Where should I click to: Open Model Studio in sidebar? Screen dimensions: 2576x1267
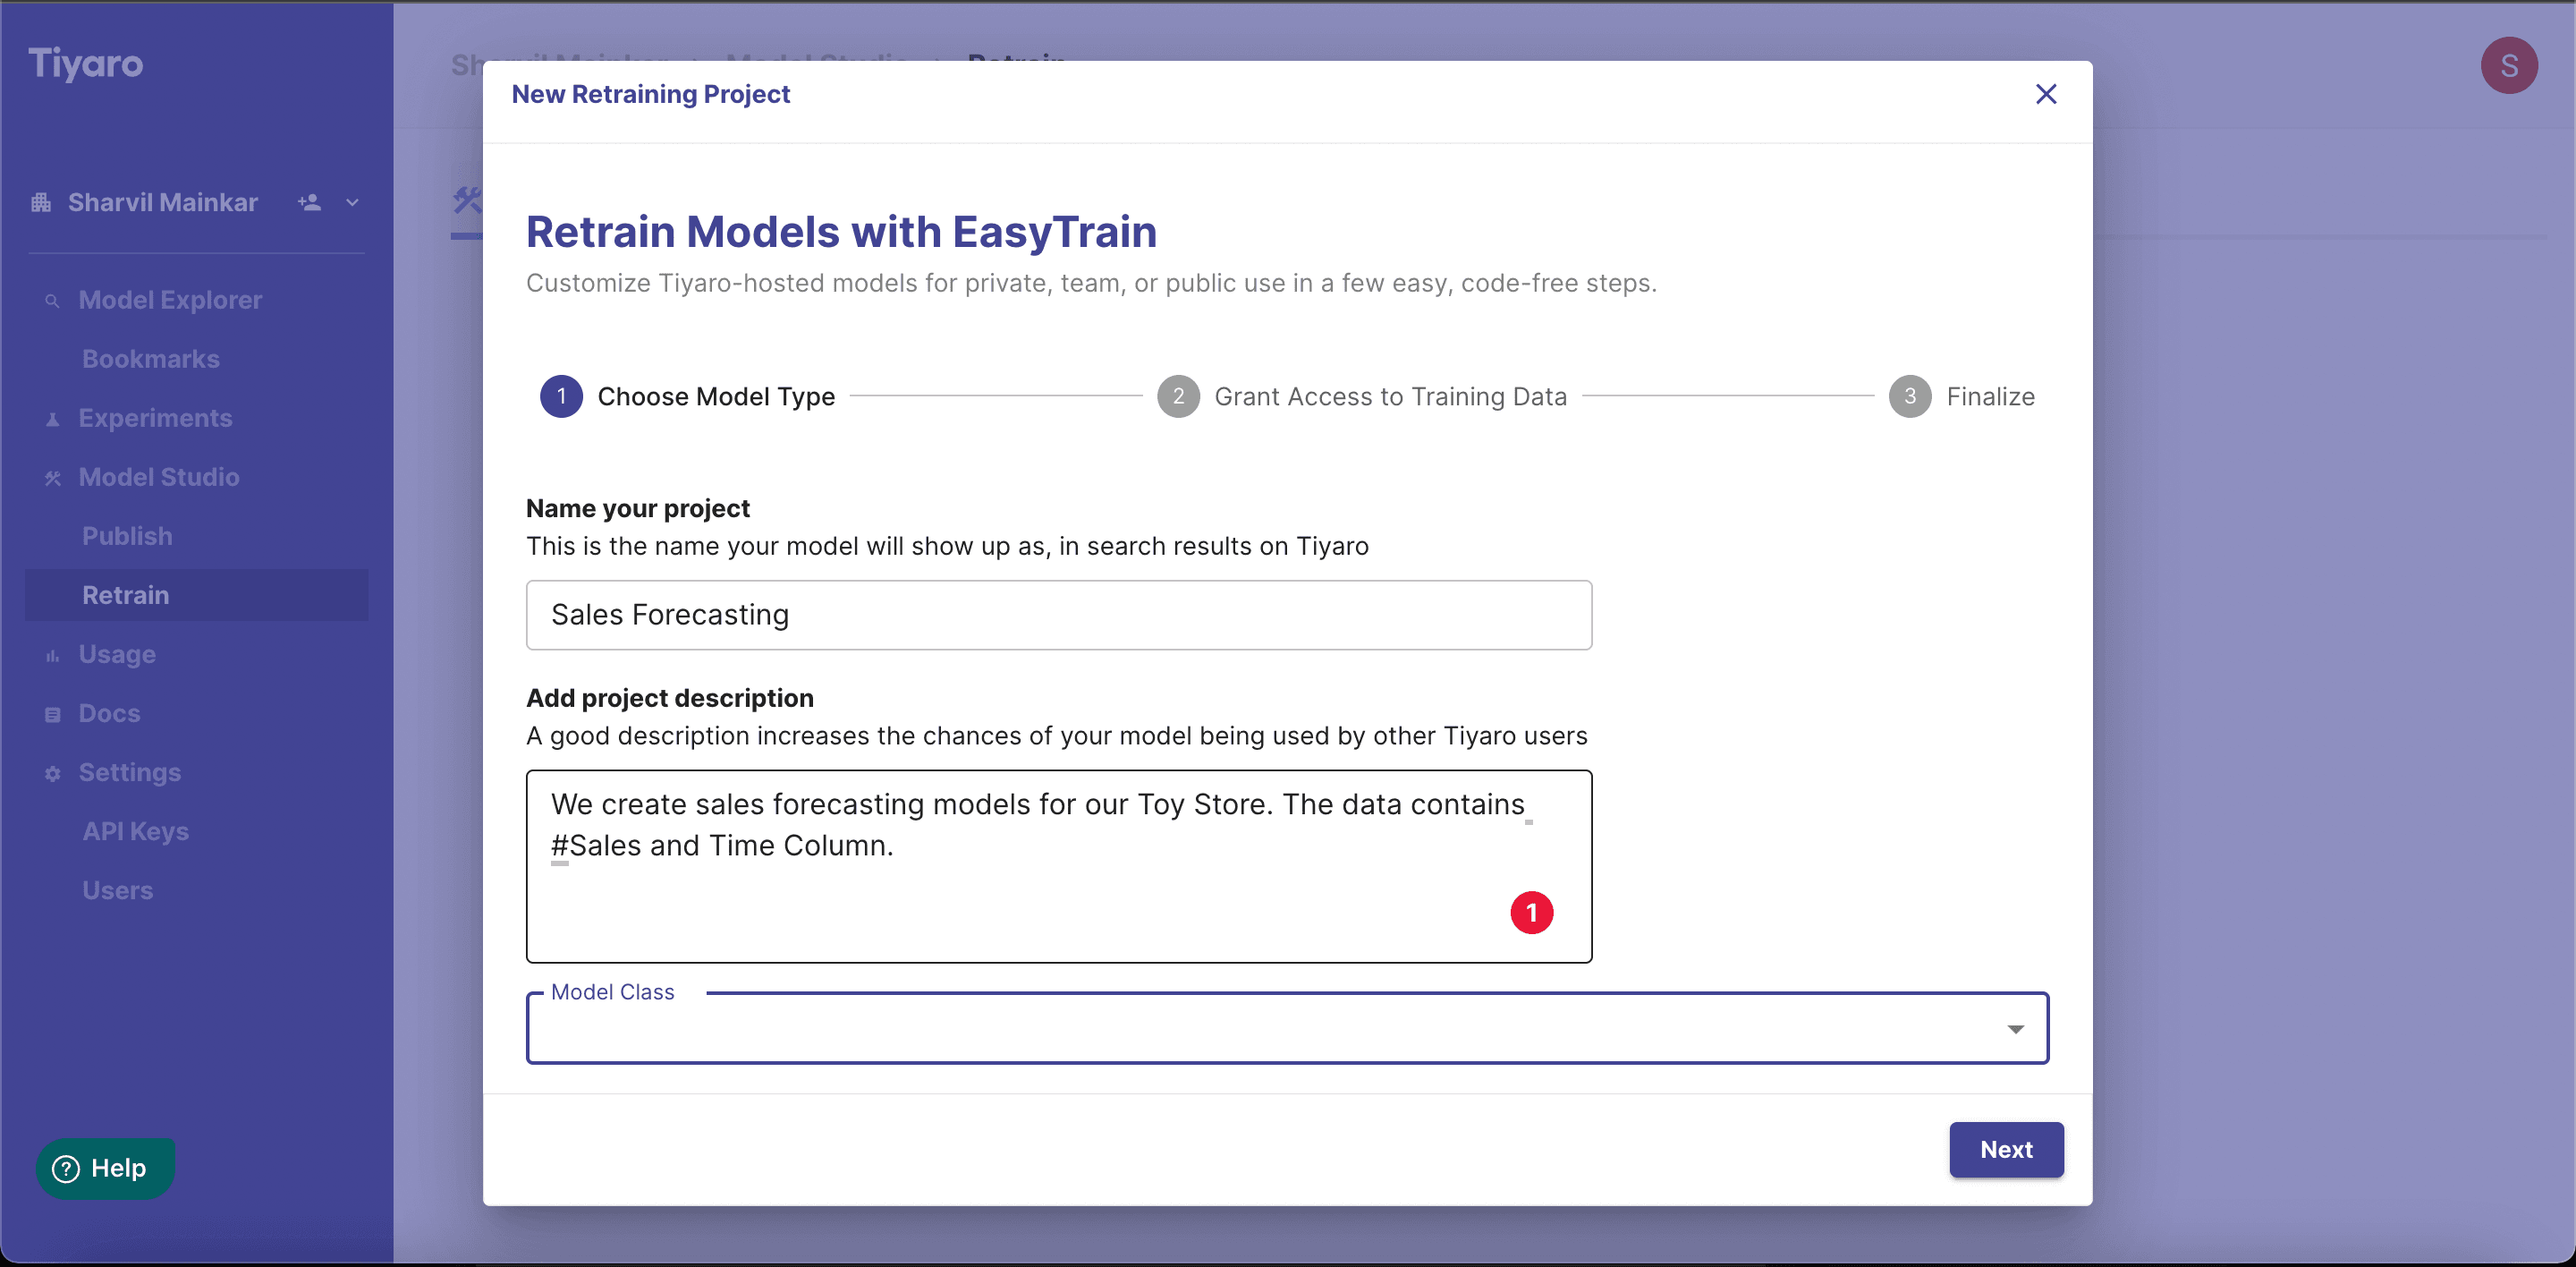pyautogui.click(x=159, y=477)
